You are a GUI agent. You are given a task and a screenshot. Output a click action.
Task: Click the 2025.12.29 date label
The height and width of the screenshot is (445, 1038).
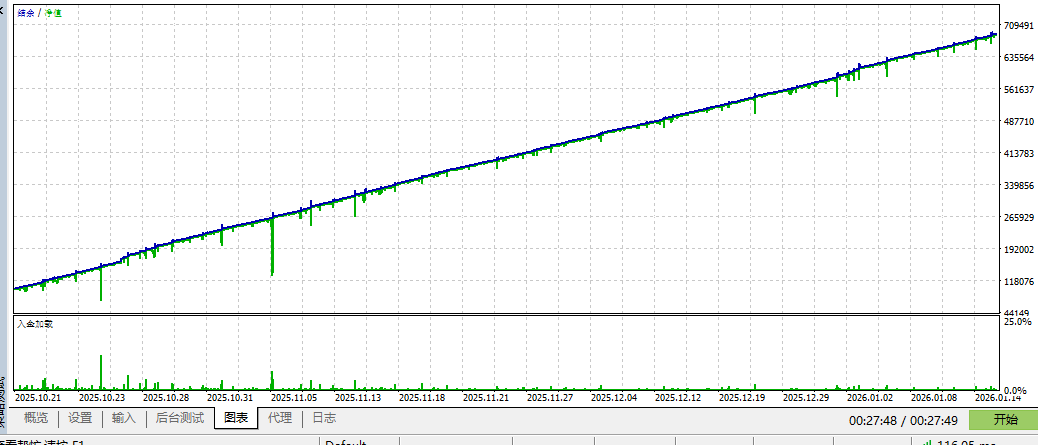pos(806,398)
